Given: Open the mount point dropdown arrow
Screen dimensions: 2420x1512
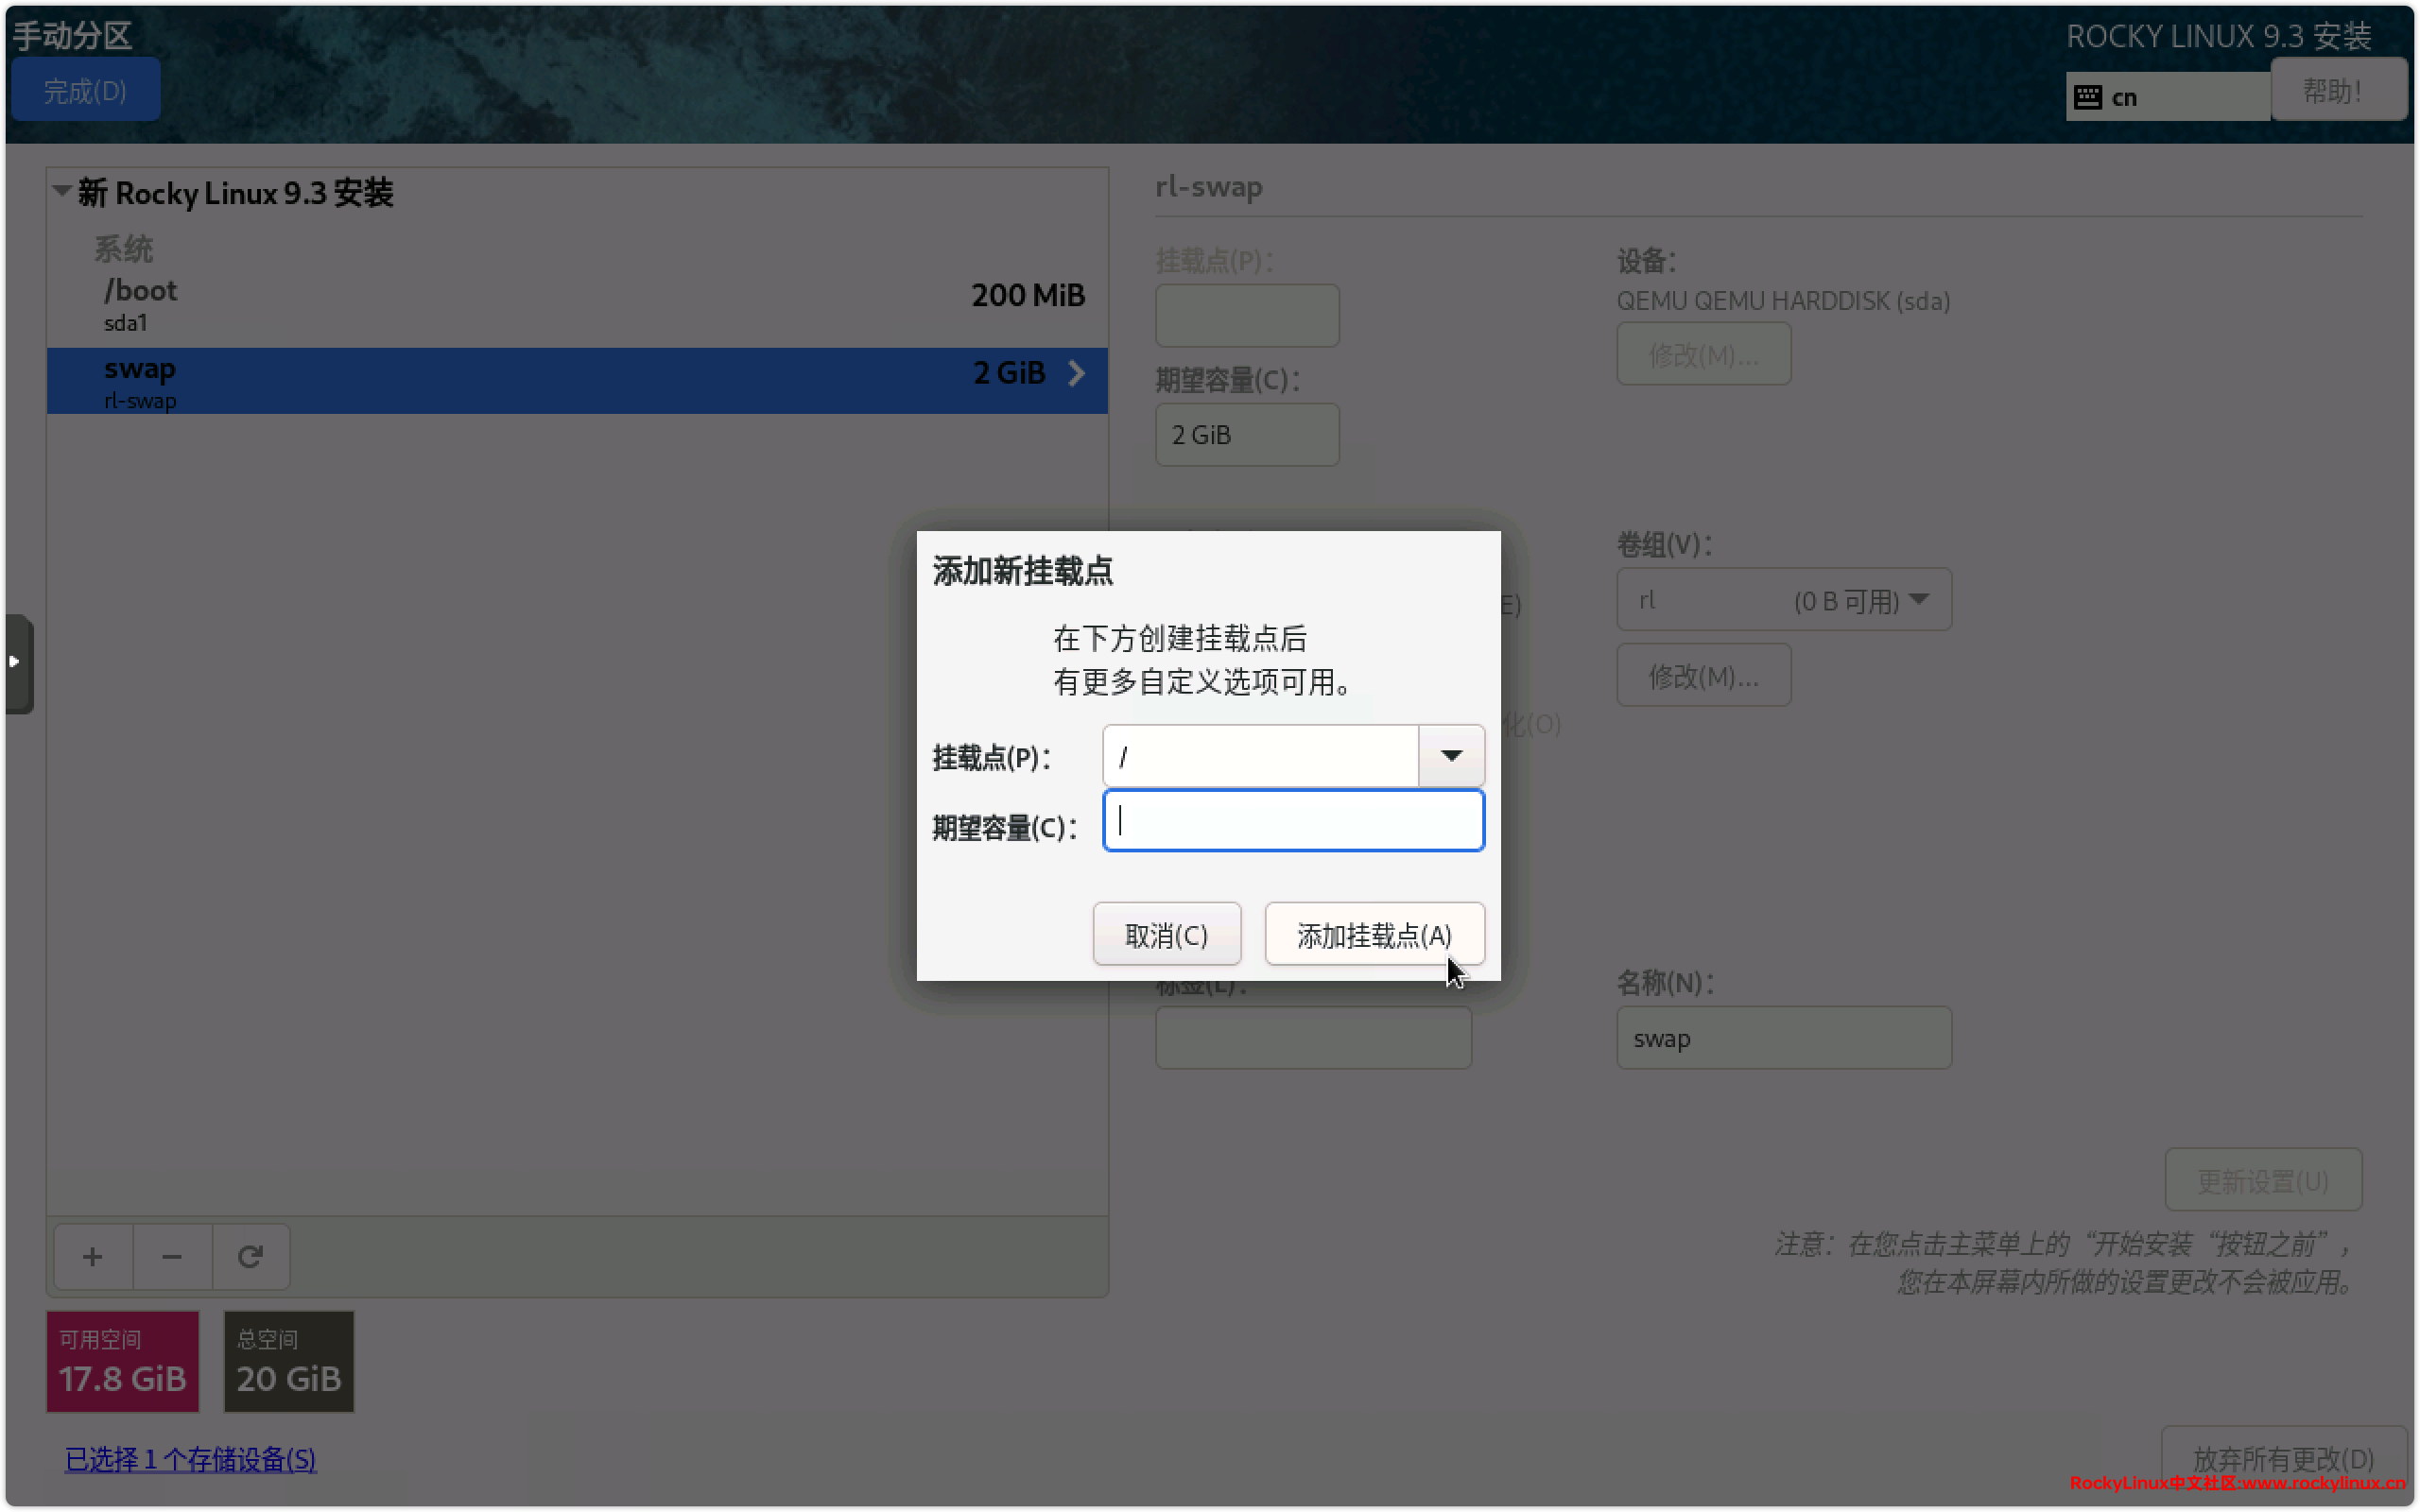Looking at the screenshot, I should tap(1450, 756).
